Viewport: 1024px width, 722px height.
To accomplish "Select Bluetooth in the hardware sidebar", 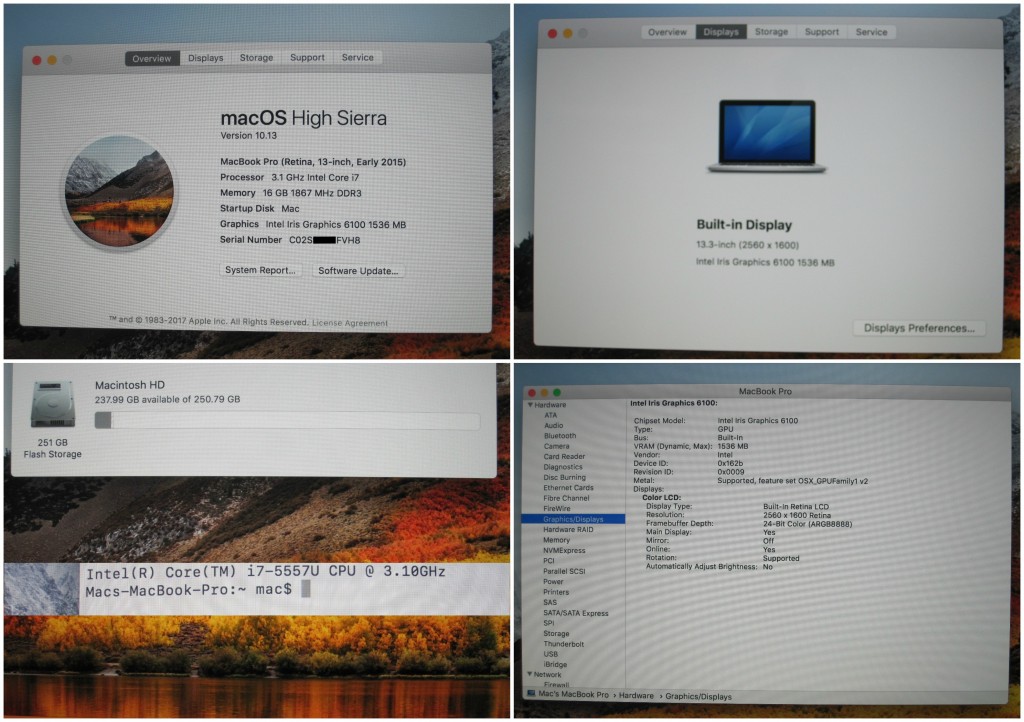I will (560, 436).
